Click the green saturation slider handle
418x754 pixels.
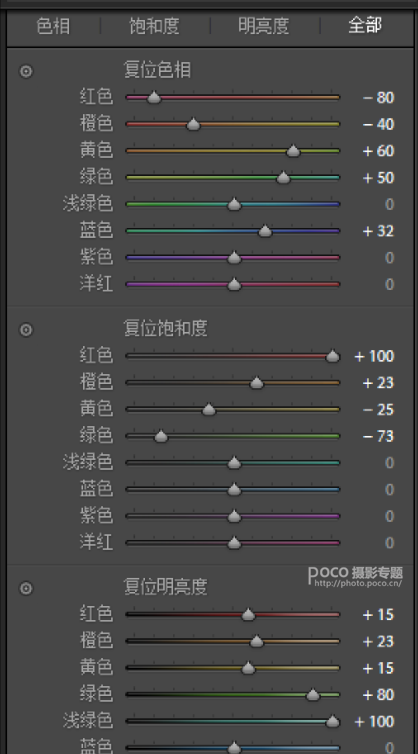click(x=161, y=437)
